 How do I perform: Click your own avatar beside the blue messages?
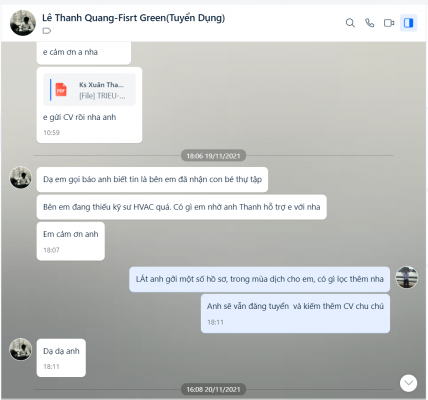tap(407, 277)
